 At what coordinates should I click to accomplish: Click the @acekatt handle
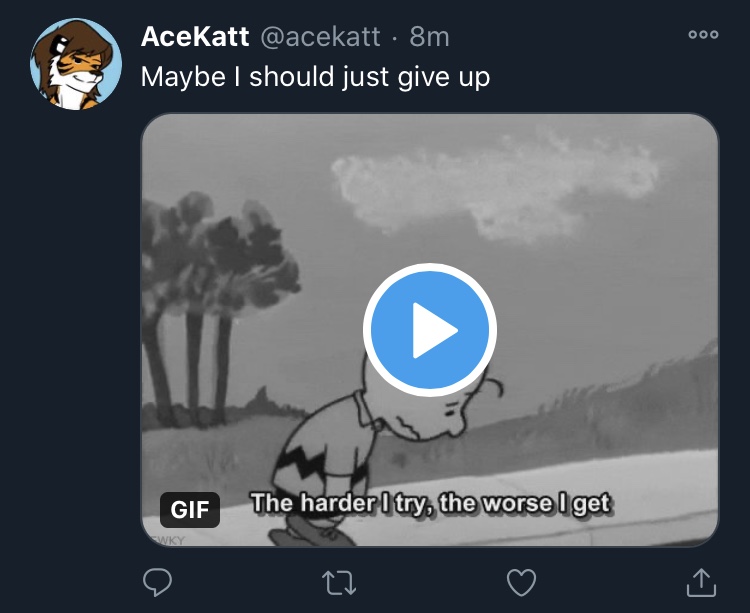tap(320, 37)
